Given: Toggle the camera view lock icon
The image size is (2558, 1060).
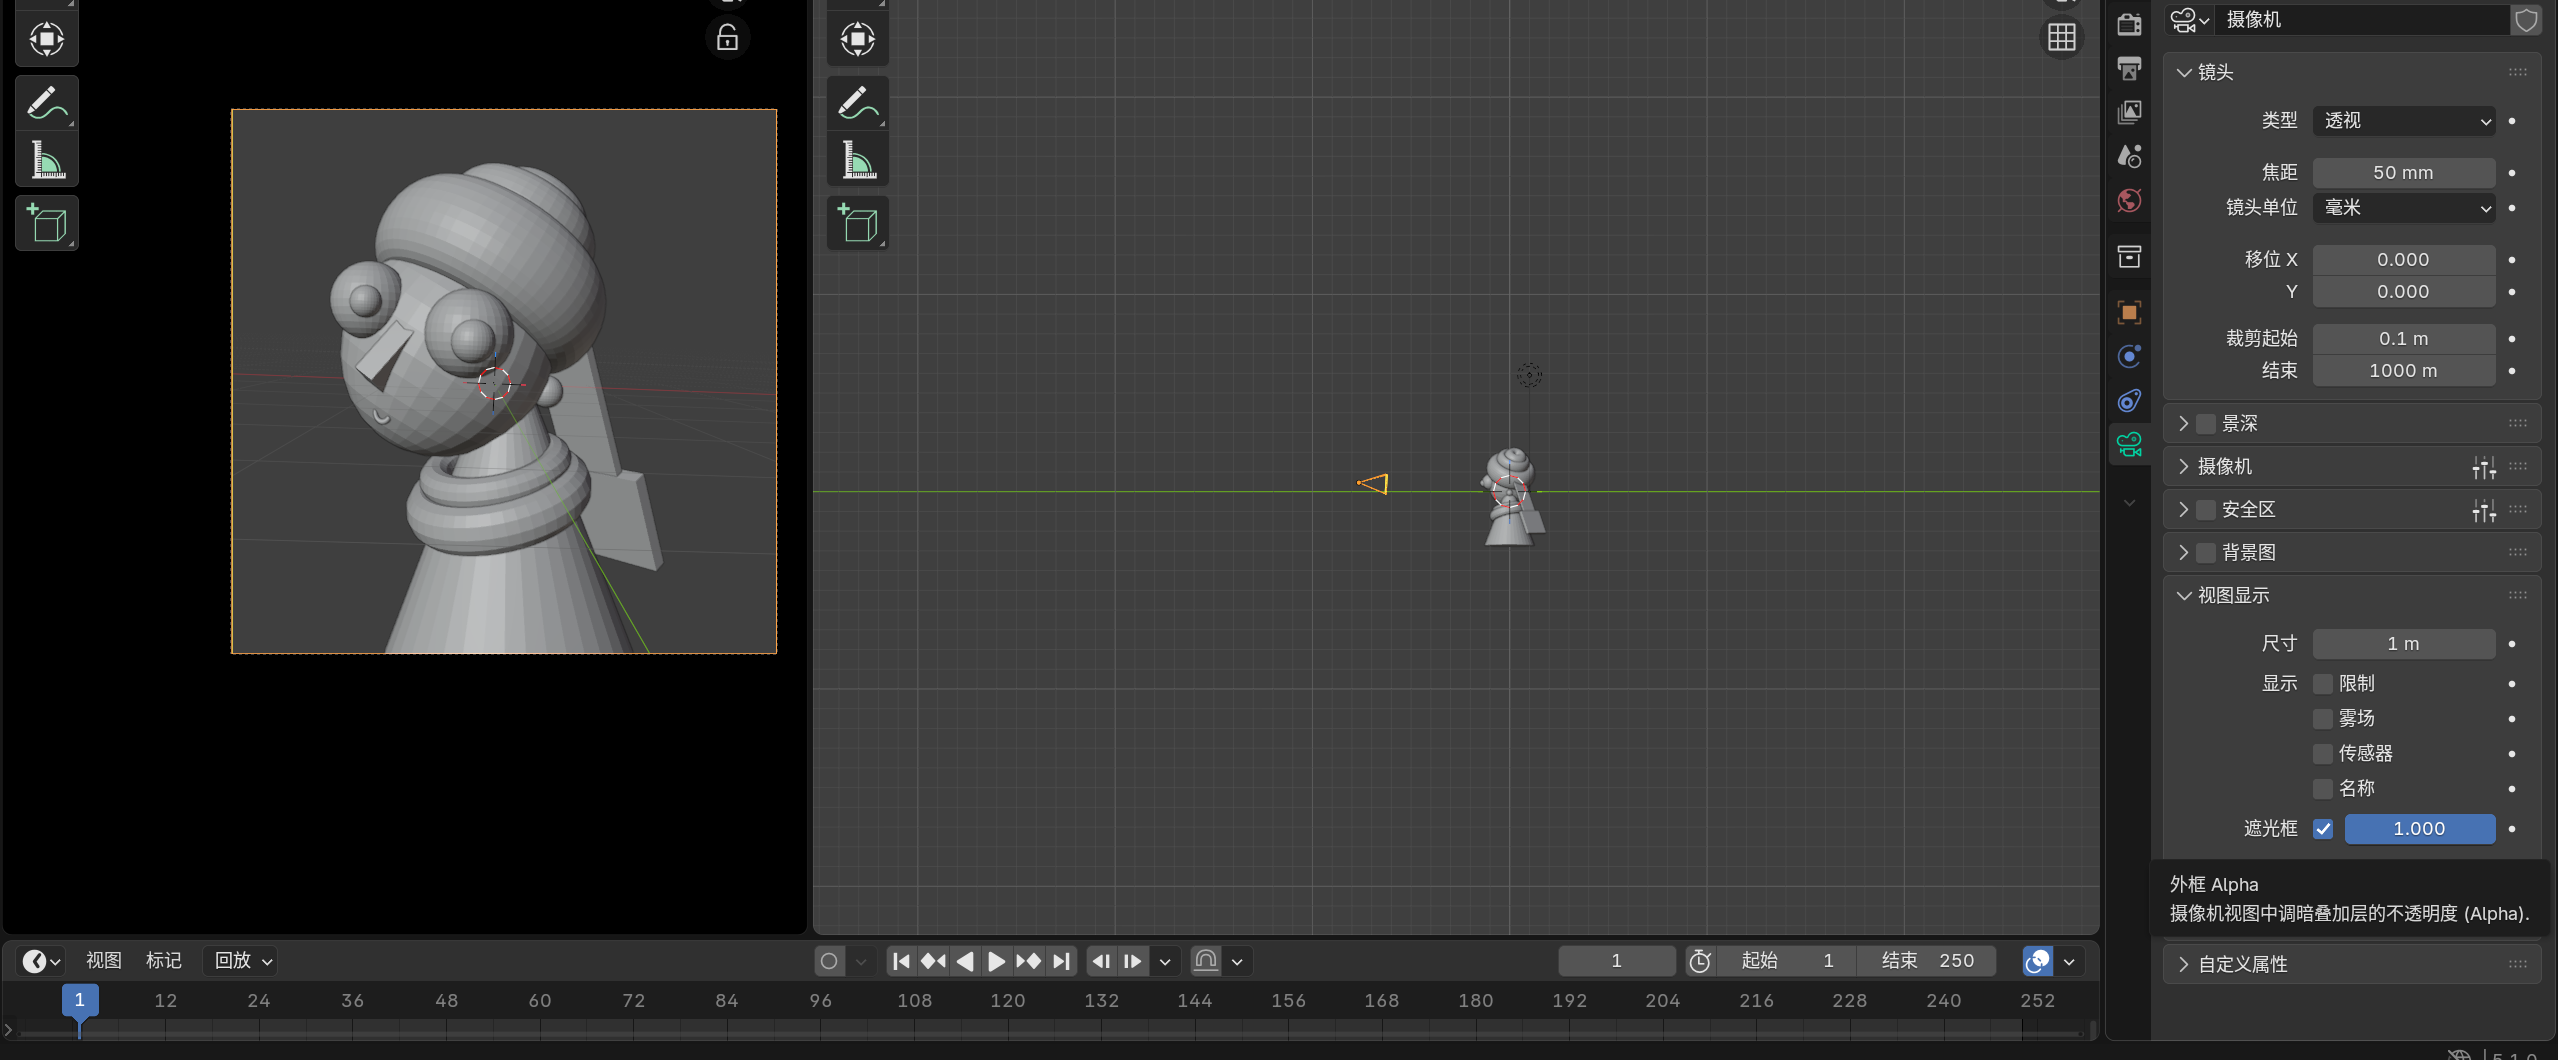Looking at the screenshot, I should tap(727, 38).
